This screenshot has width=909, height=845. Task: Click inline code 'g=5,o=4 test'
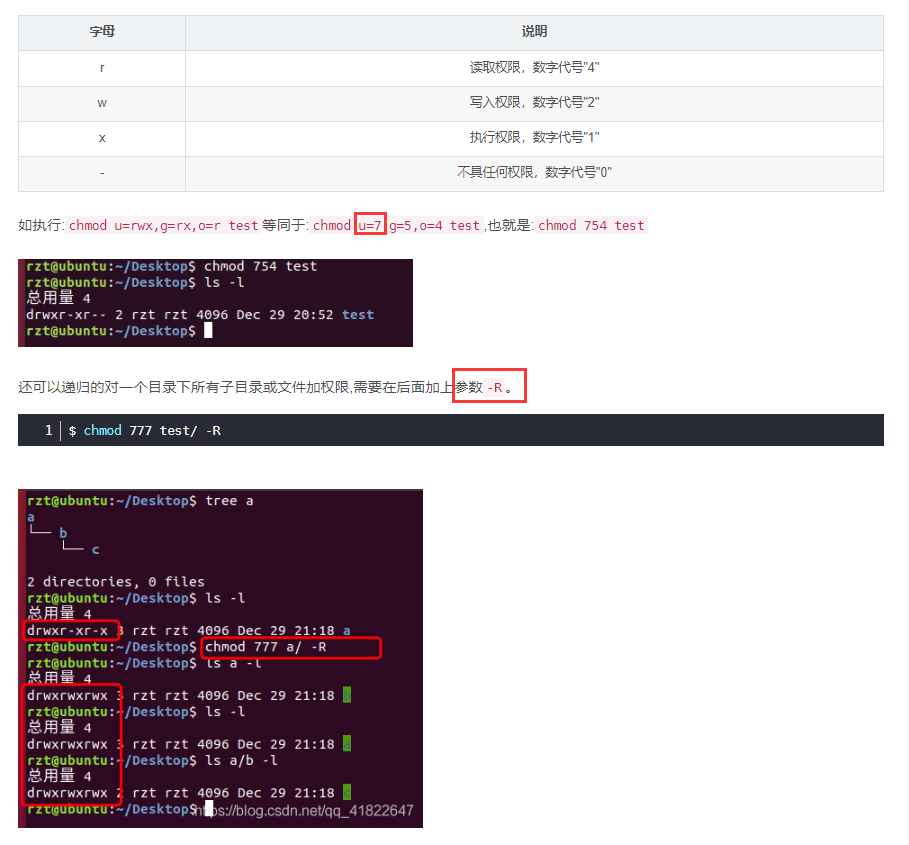click(434, 225)
